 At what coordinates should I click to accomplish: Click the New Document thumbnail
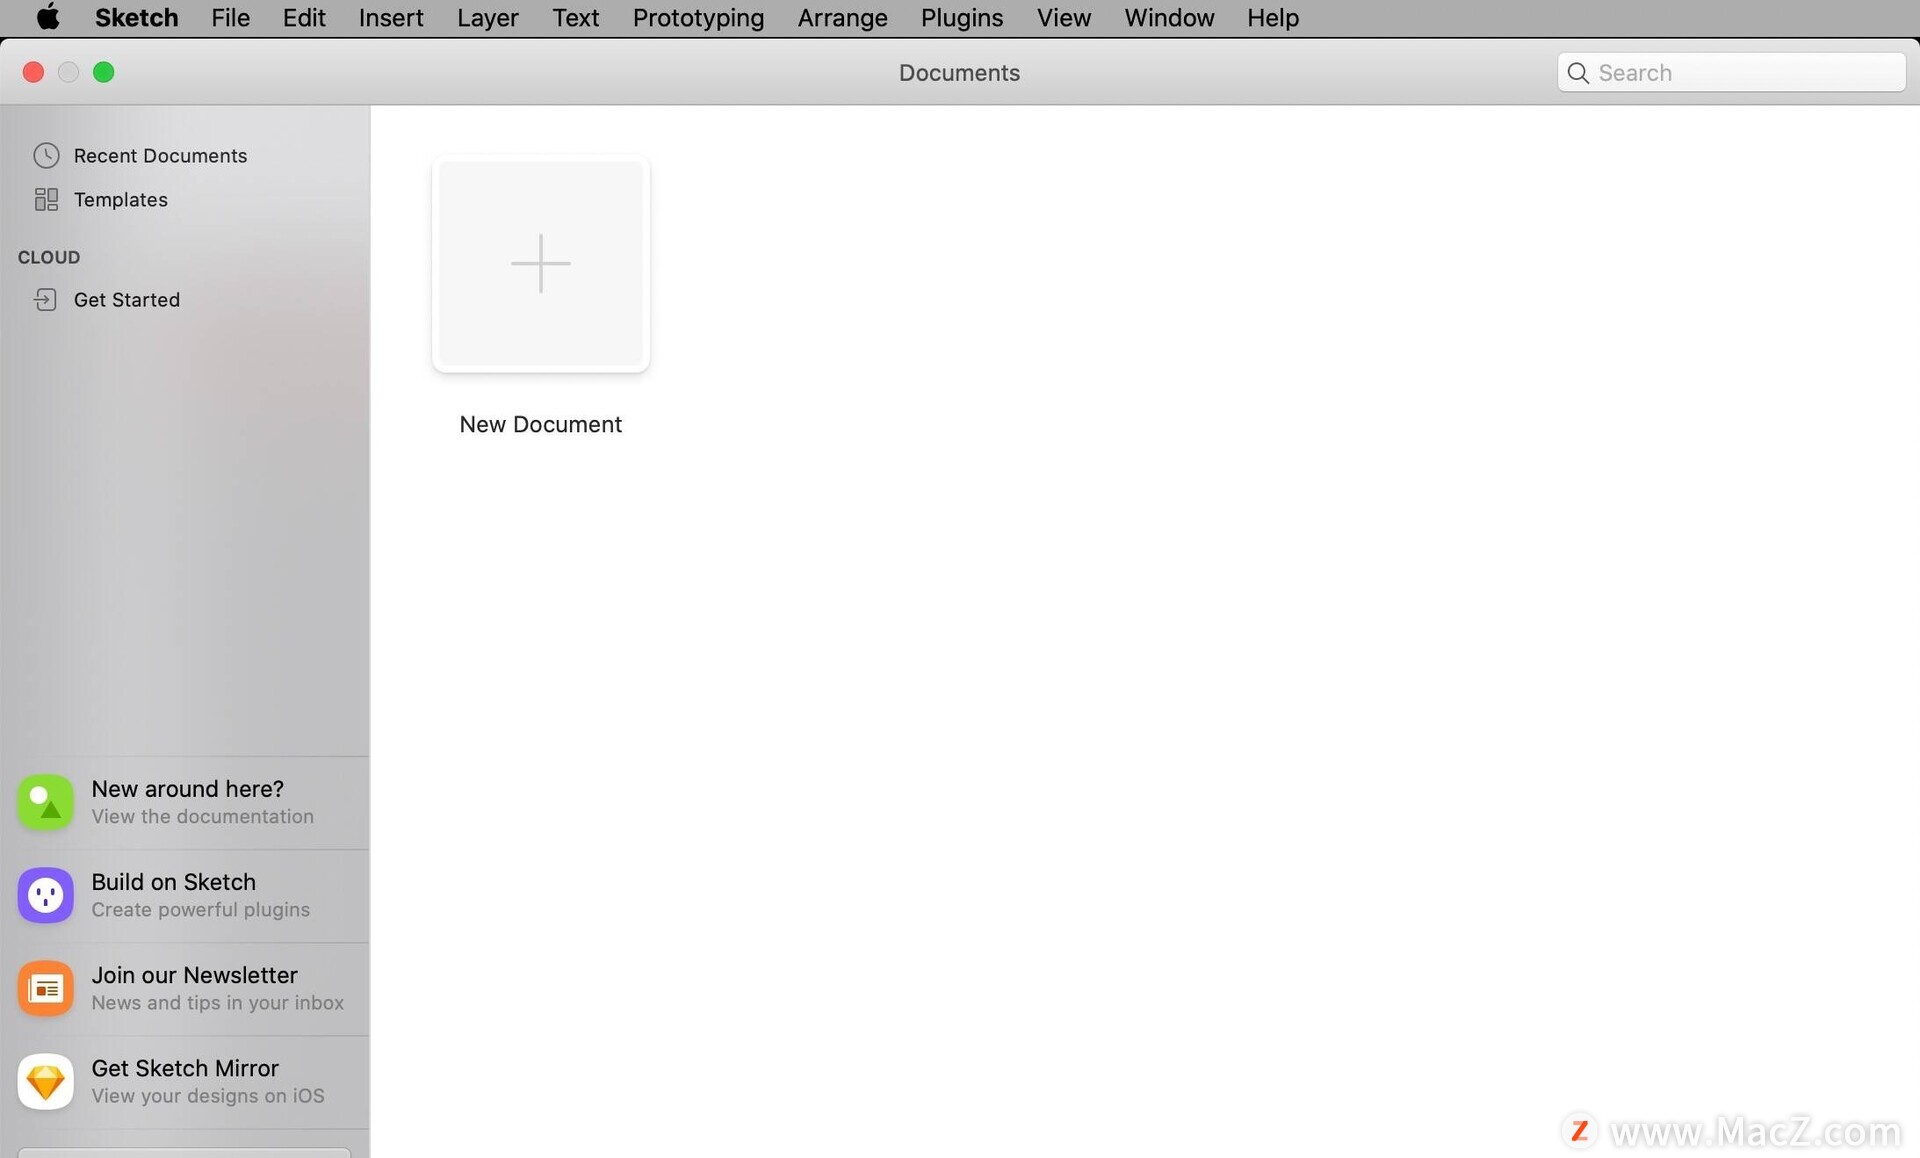tap(540, 264)
